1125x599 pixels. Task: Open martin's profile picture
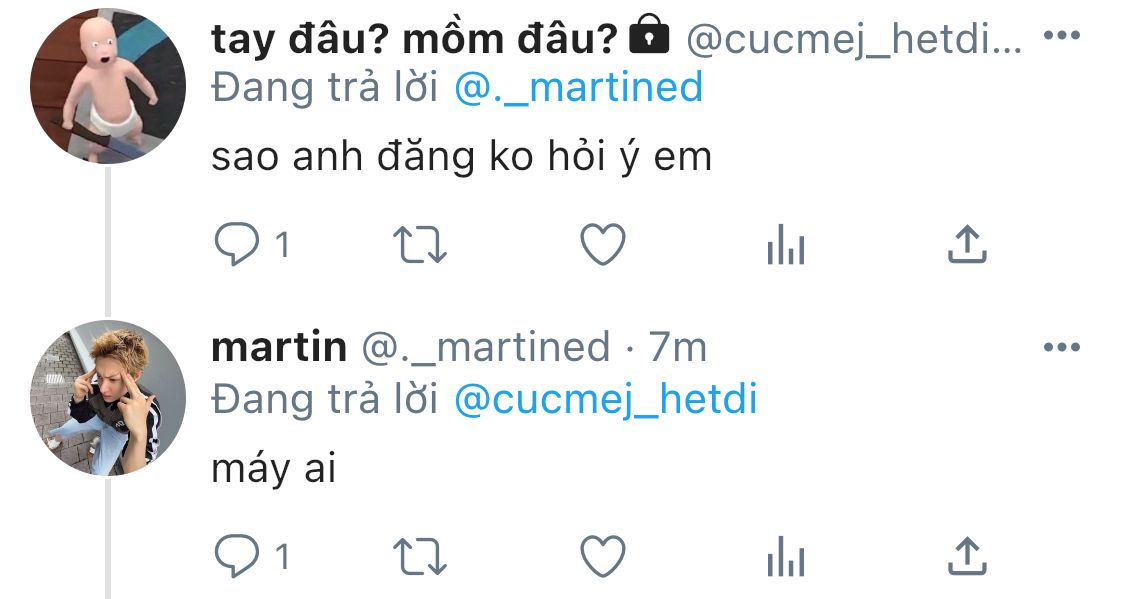(108, 398)
